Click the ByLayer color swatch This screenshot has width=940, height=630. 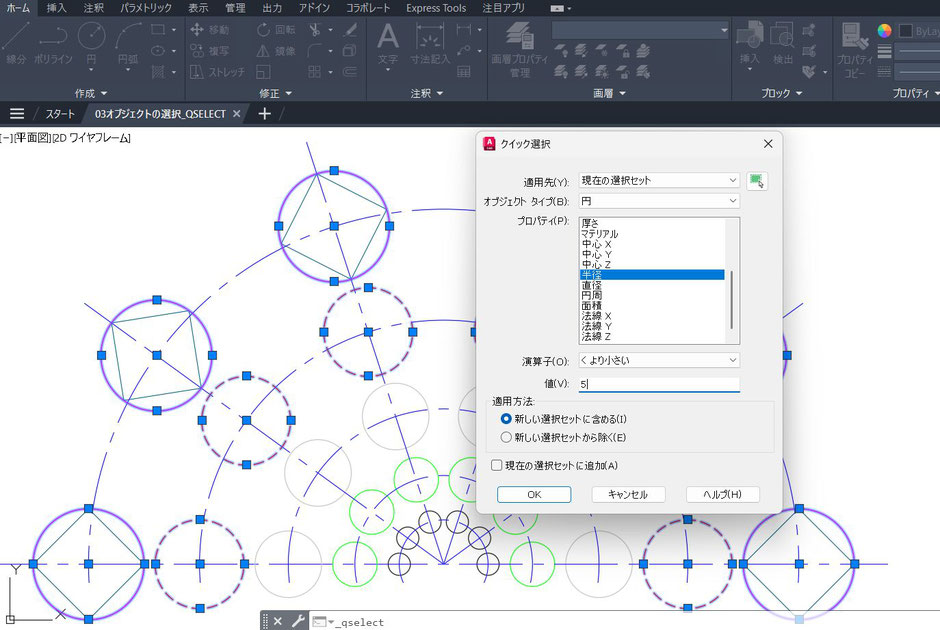pyautogui.click(x=906, y=31)
